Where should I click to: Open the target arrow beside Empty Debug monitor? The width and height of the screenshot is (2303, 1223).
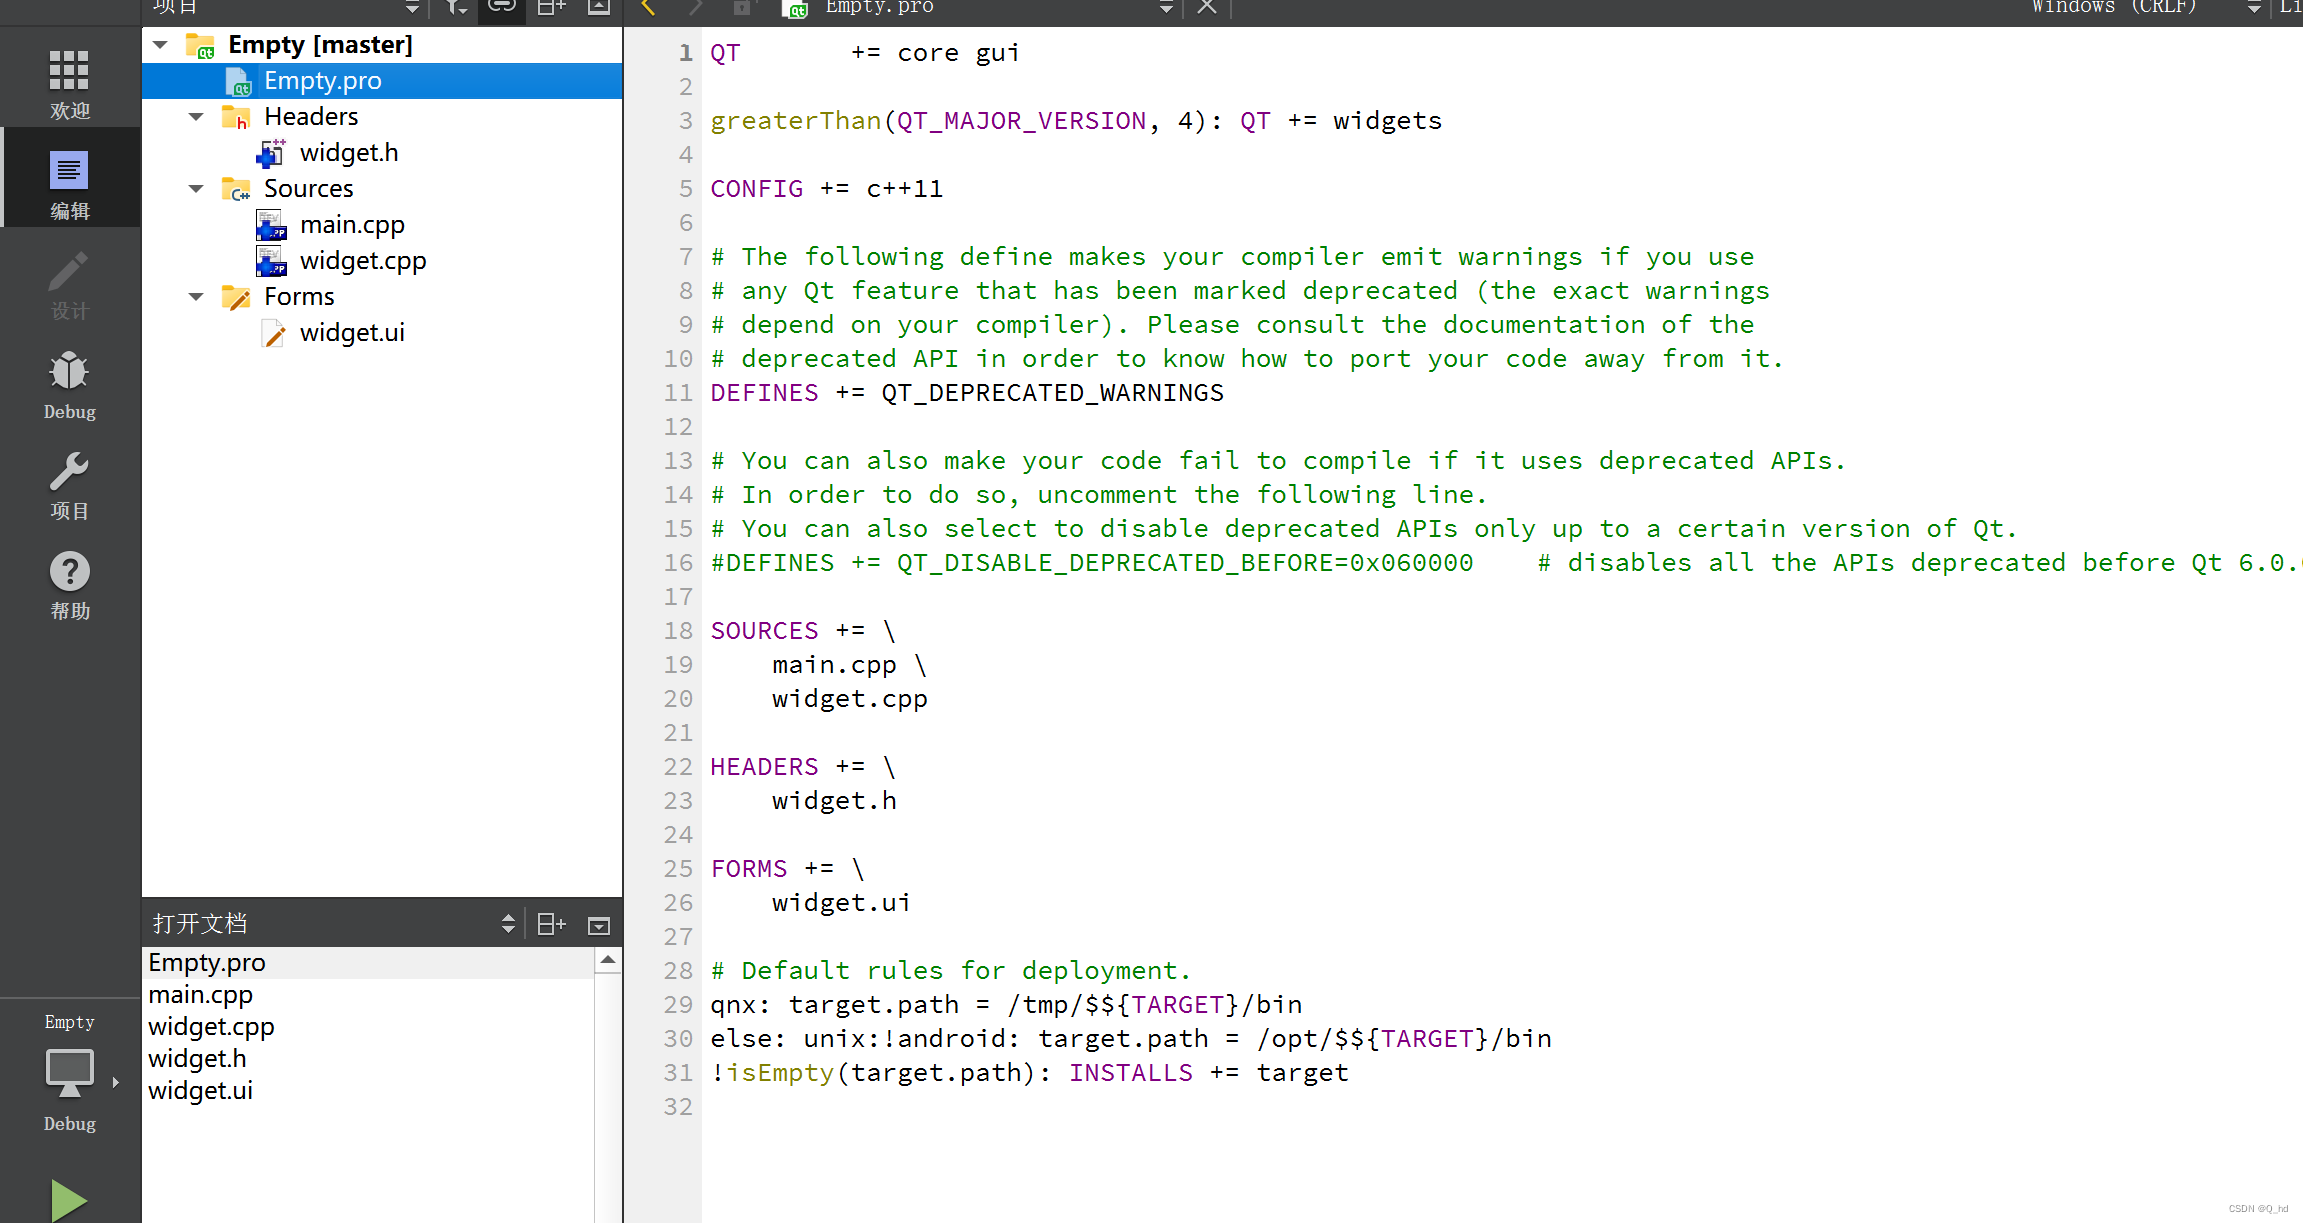pyautogui.click(x=116, y=1082)
